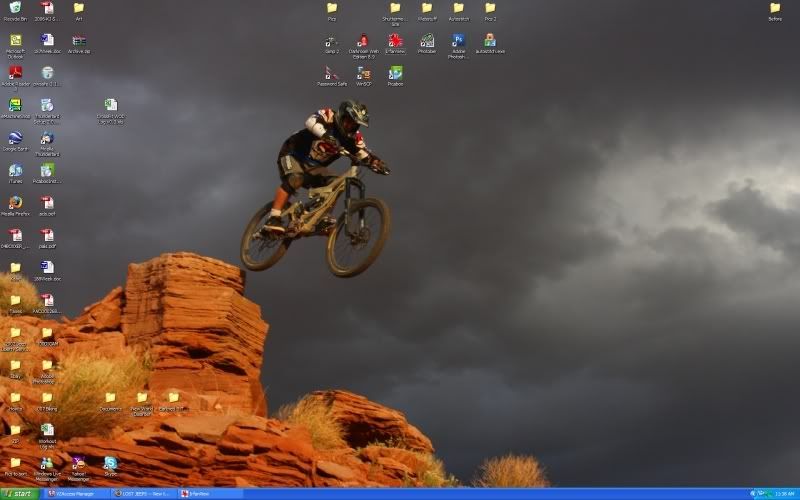Launch iTunes from the desktop
The width and height of the screenshot is (800, 500).
[x=15, y=171]
